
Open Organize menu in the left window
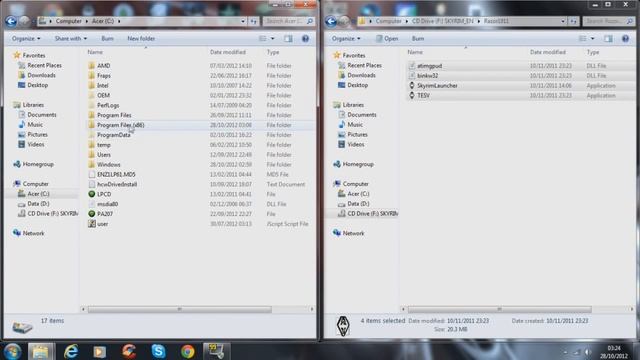click(x=26, y=38)
